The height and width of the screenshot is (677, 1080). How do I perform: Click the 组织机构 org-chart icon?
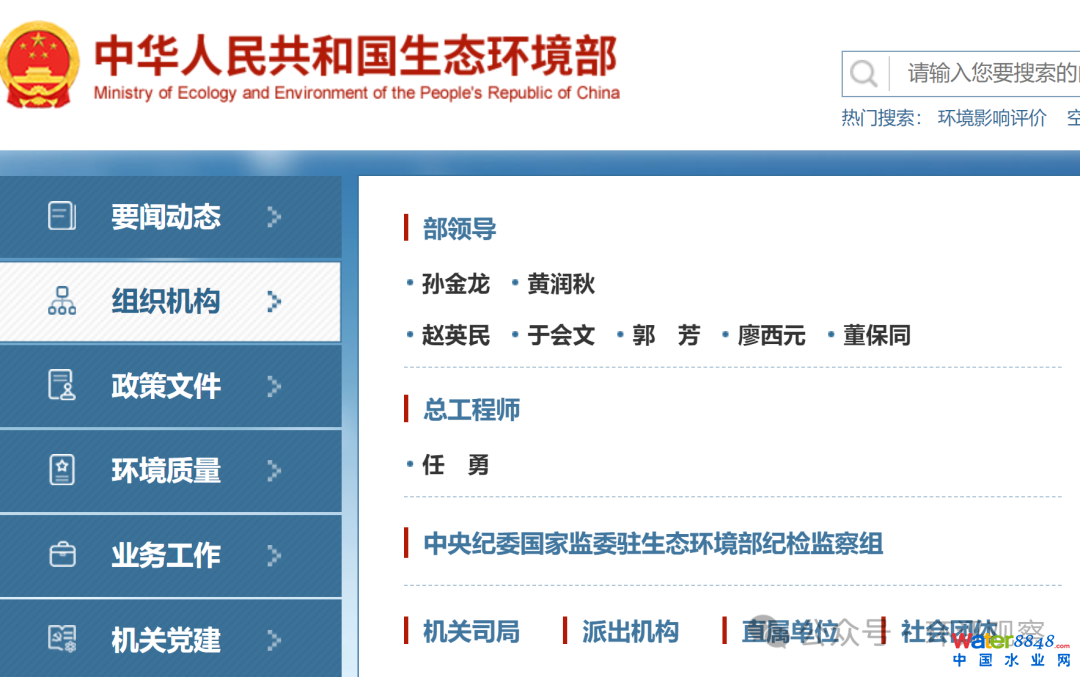(62, 301)
